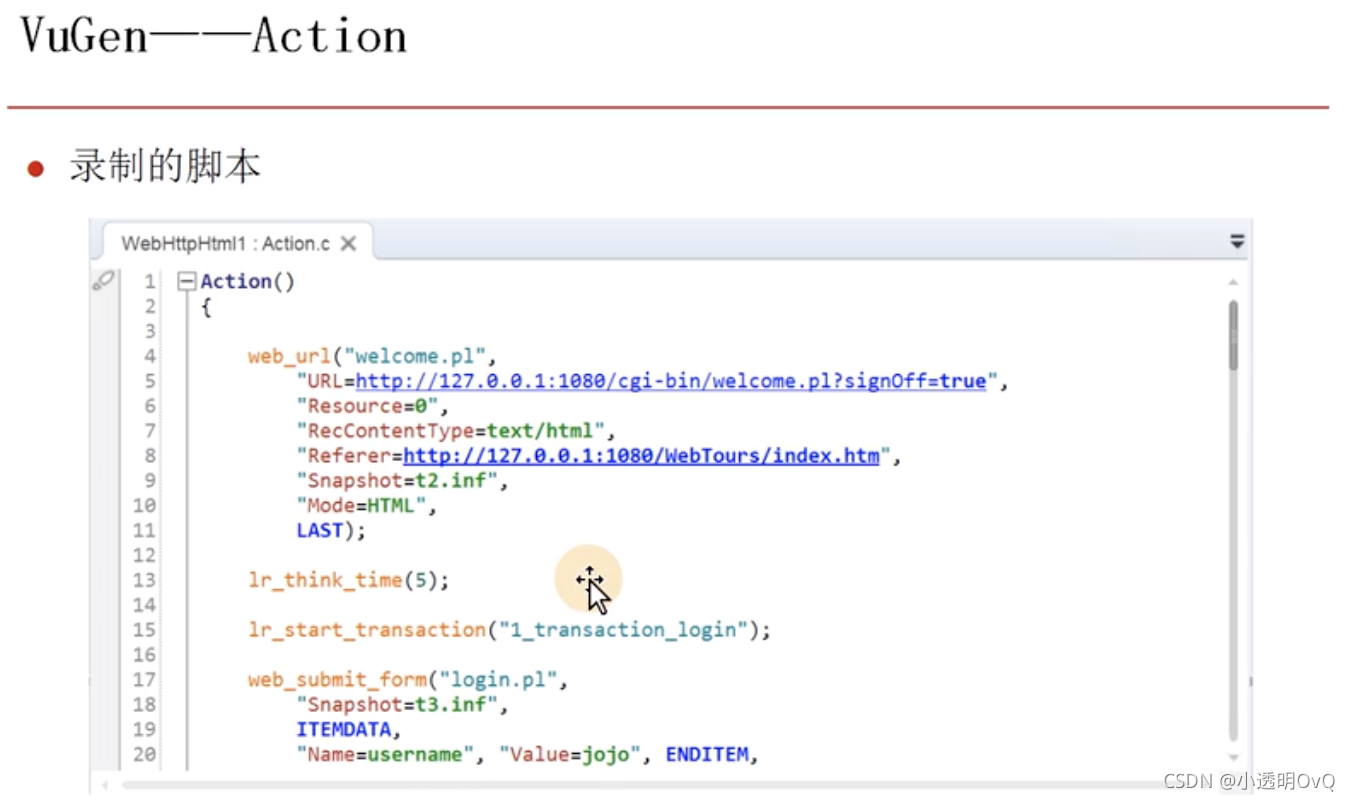Click line number 17 in the gutter

[x=145, y=680]
